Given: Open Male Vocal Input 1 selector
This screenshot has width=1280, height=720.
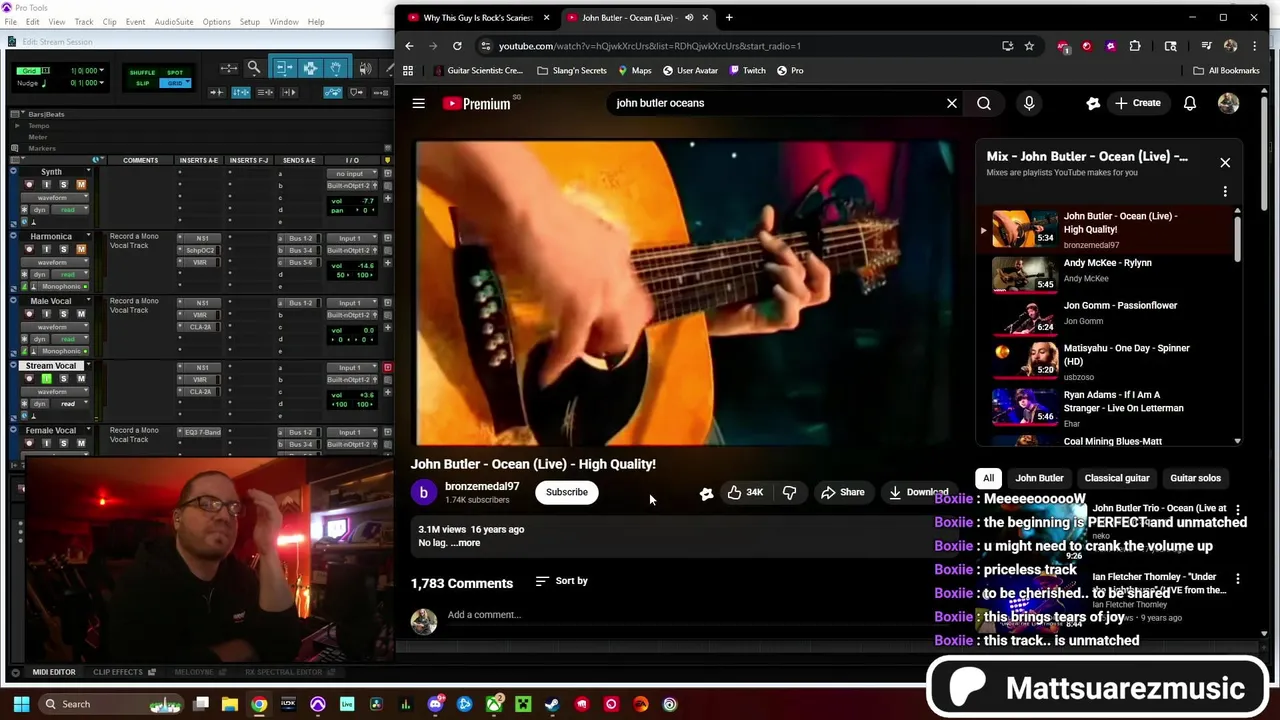Looking at the screenshot, I should coord(351,303).
